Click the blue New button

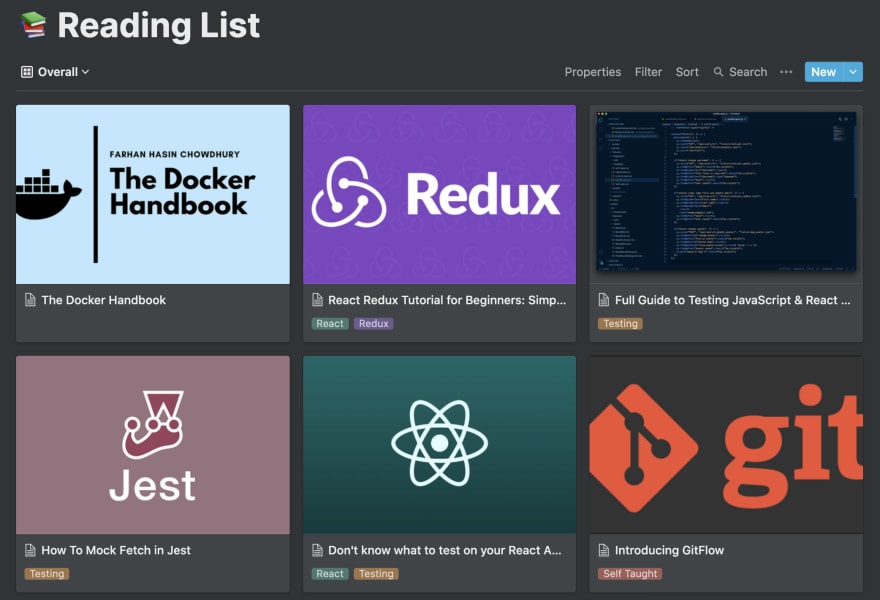tap(823, 72)
